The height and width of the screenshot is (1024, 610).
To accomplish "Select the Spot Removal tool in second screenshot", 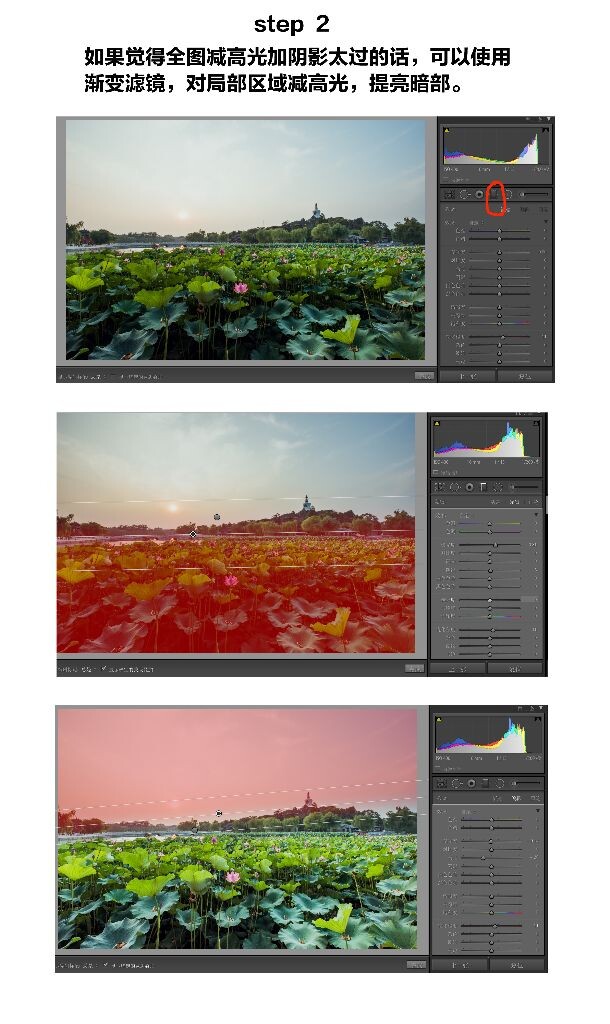I will [x=455, y=487].
